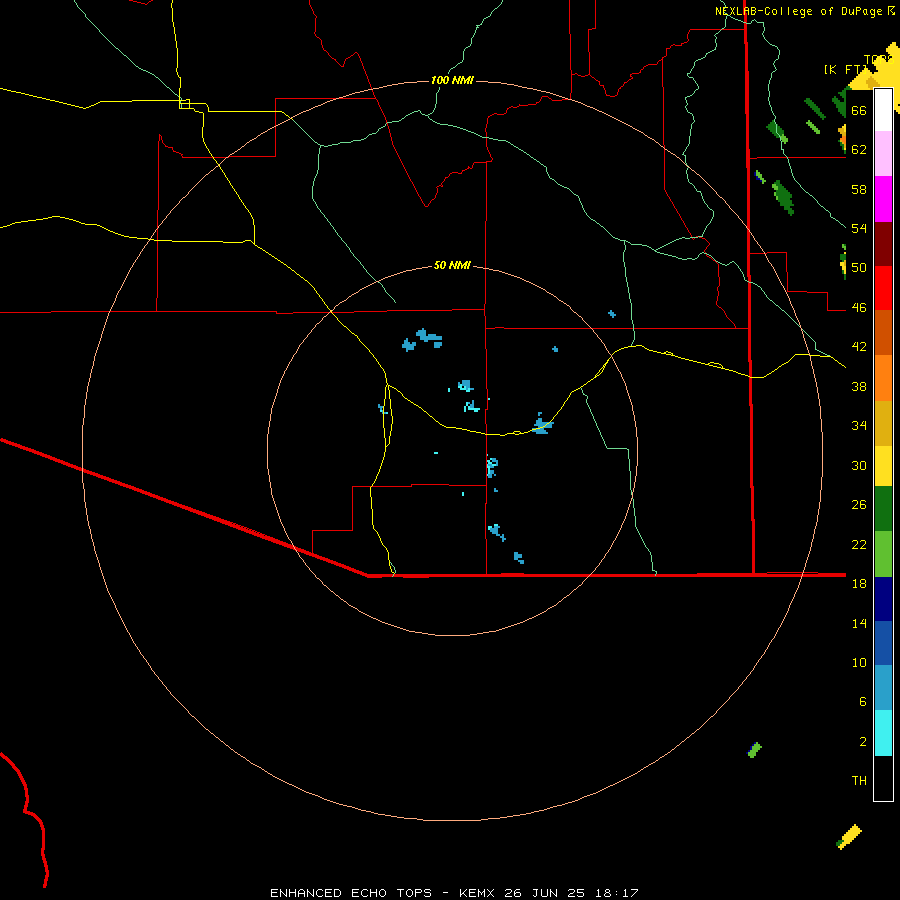Click the bright red legend swatch
900x900 pixels.
point(883,288)
